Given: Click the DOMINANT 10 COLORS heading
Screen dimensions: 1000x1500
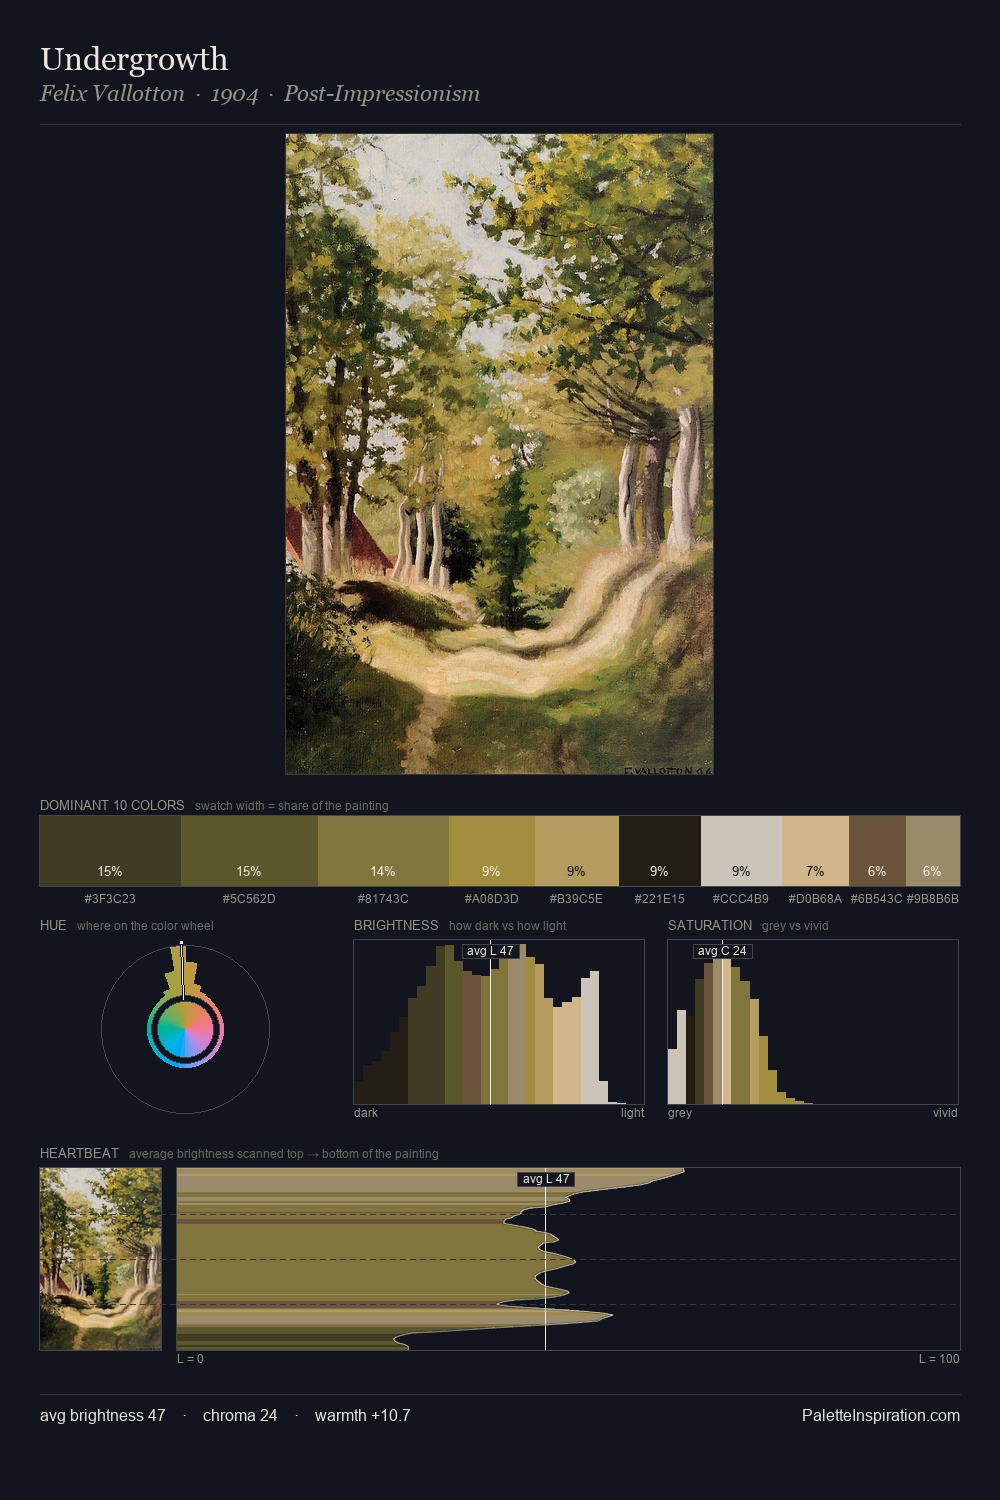Looking at the screenshot, I should point(112,805).
